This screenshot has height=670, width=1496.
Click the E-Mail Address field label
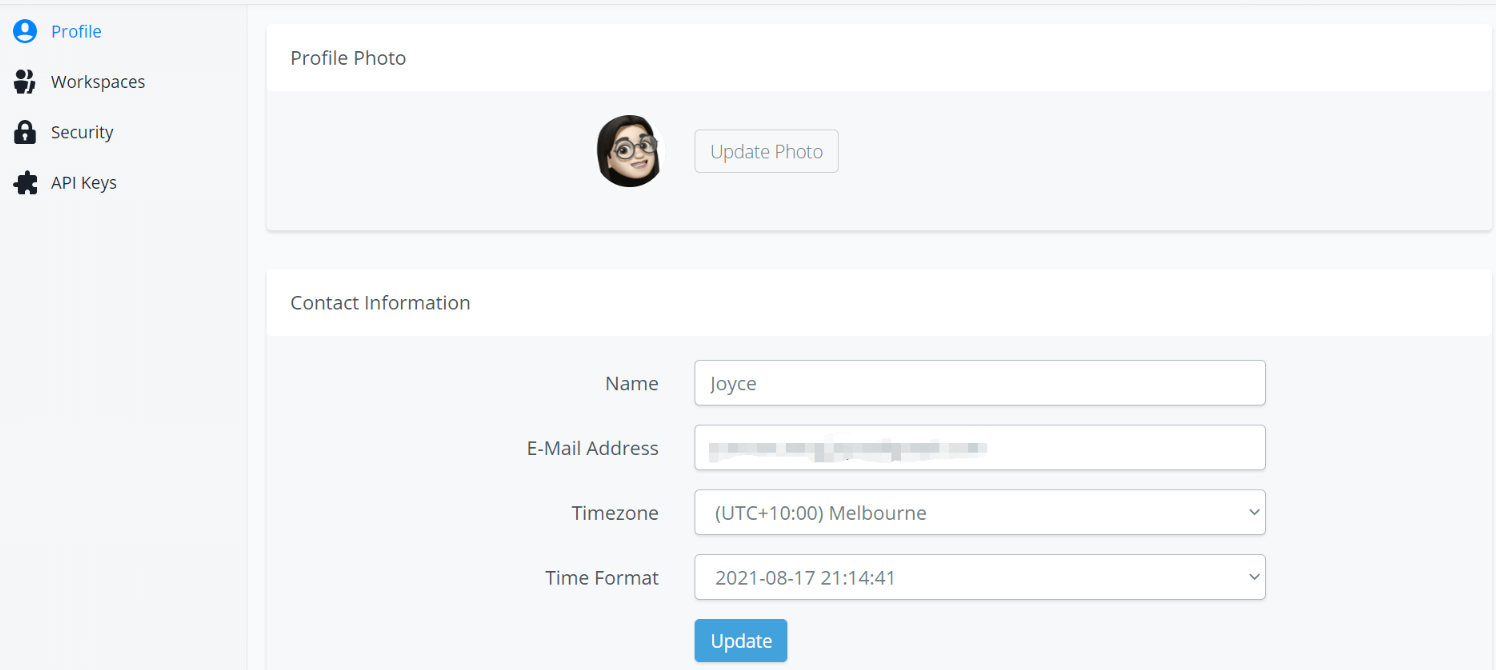(x=593, y=448)
